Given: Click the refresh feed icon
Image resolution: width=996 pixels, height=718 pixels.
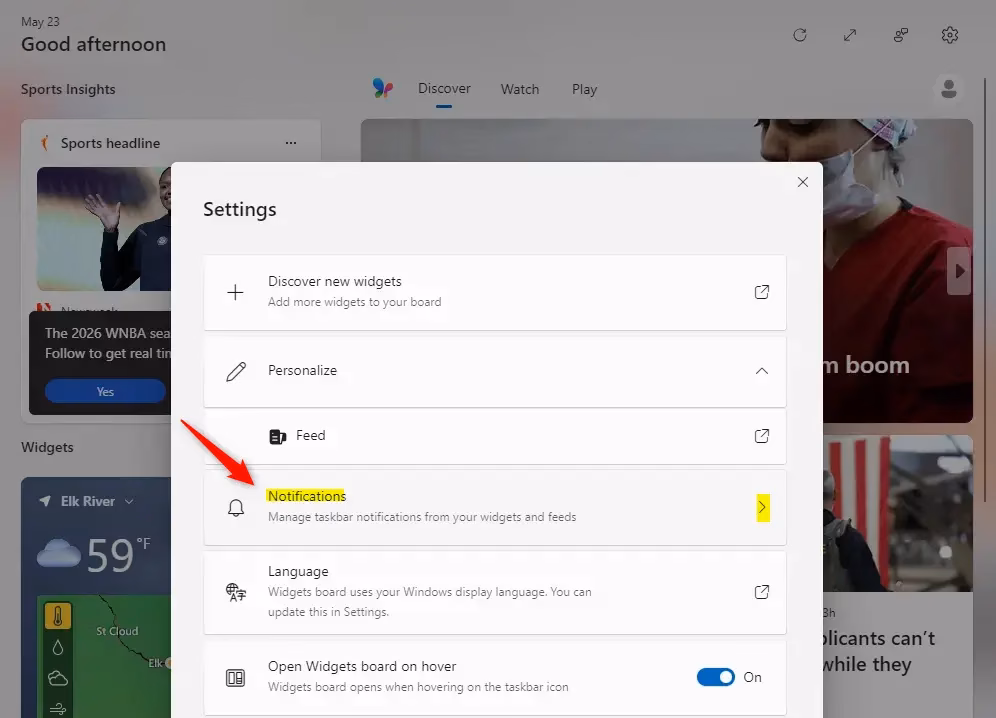Looking at the screenshot, I should click(800, 35).
